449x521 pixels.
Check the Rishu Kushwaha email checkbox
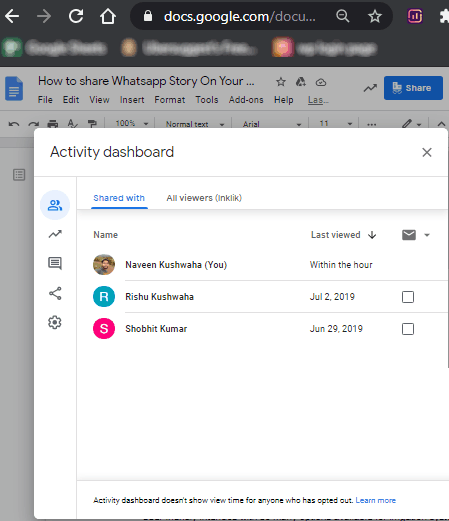click(x=408, y=297)
